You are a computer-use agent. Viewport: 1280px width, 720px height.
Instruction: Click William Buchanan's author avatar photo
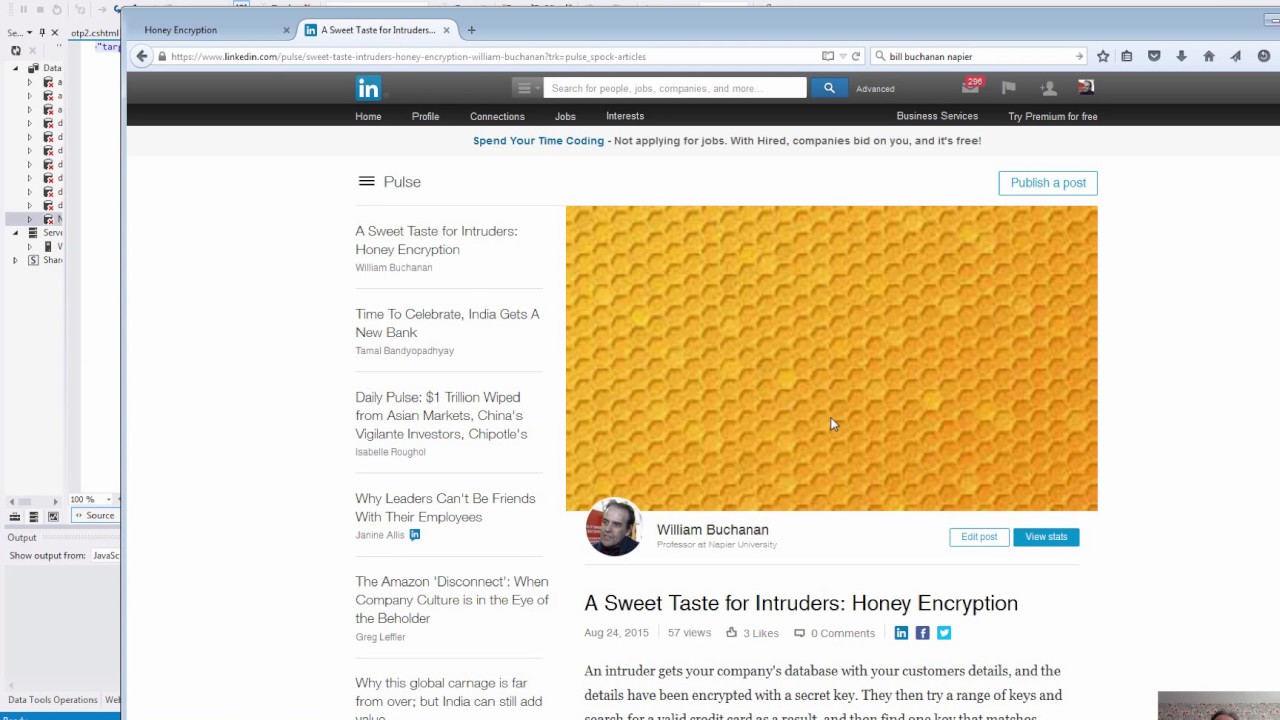pos(613,528)
